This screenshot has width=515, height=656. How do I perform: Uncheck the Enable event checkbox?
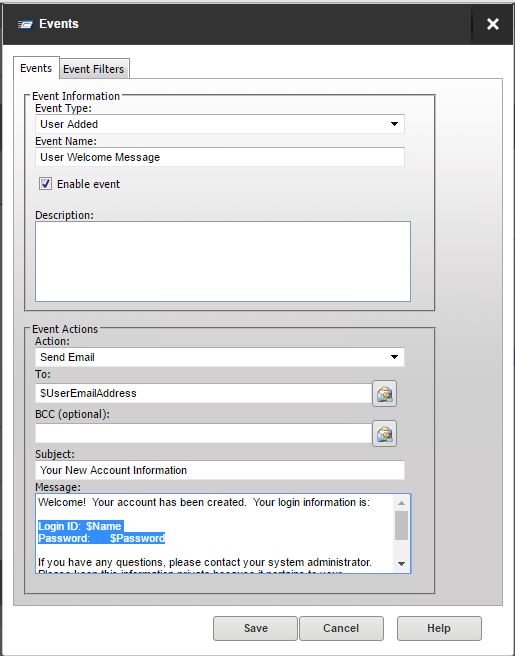pyautogui.click(x=45, y=184)
